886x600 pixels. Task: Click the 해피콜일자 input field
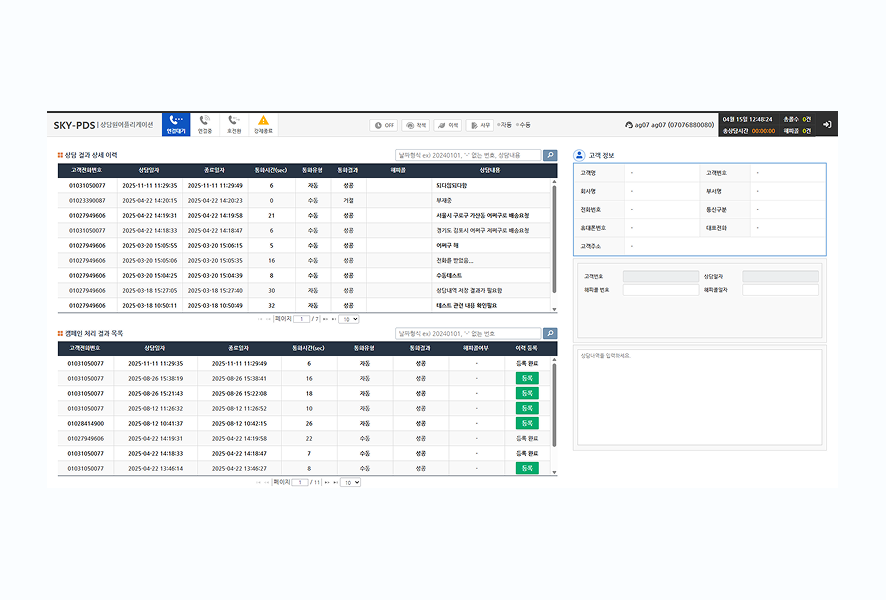click(x=780, y=290)
